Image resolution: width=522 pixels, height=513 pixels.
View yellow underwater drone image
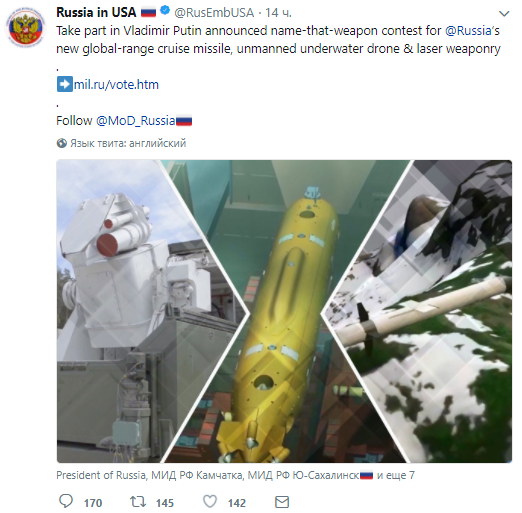(285, 311)
